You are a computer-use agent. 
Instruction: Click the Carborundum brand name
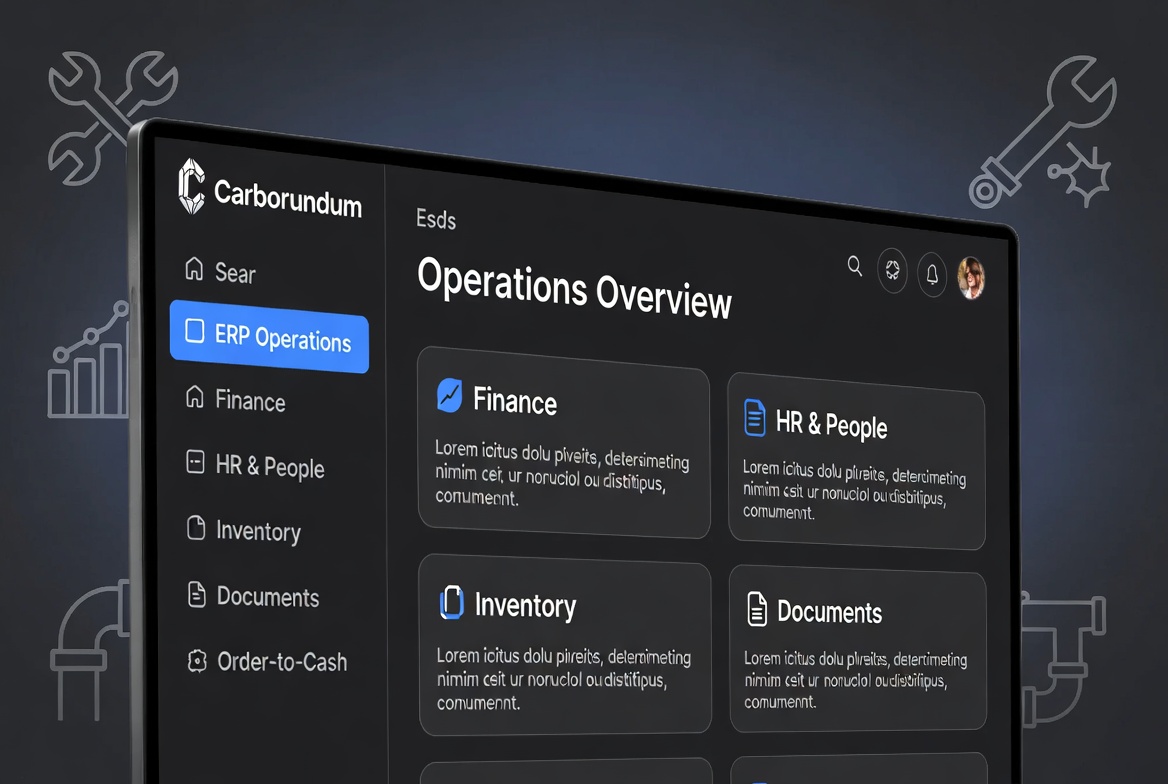288,198
